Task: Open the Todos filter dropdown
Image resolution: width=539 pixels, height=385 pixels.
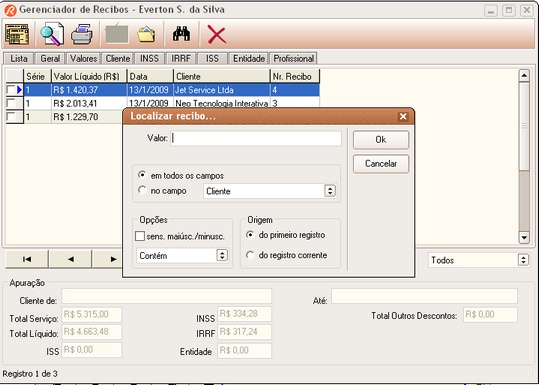Action: point(523,260)
